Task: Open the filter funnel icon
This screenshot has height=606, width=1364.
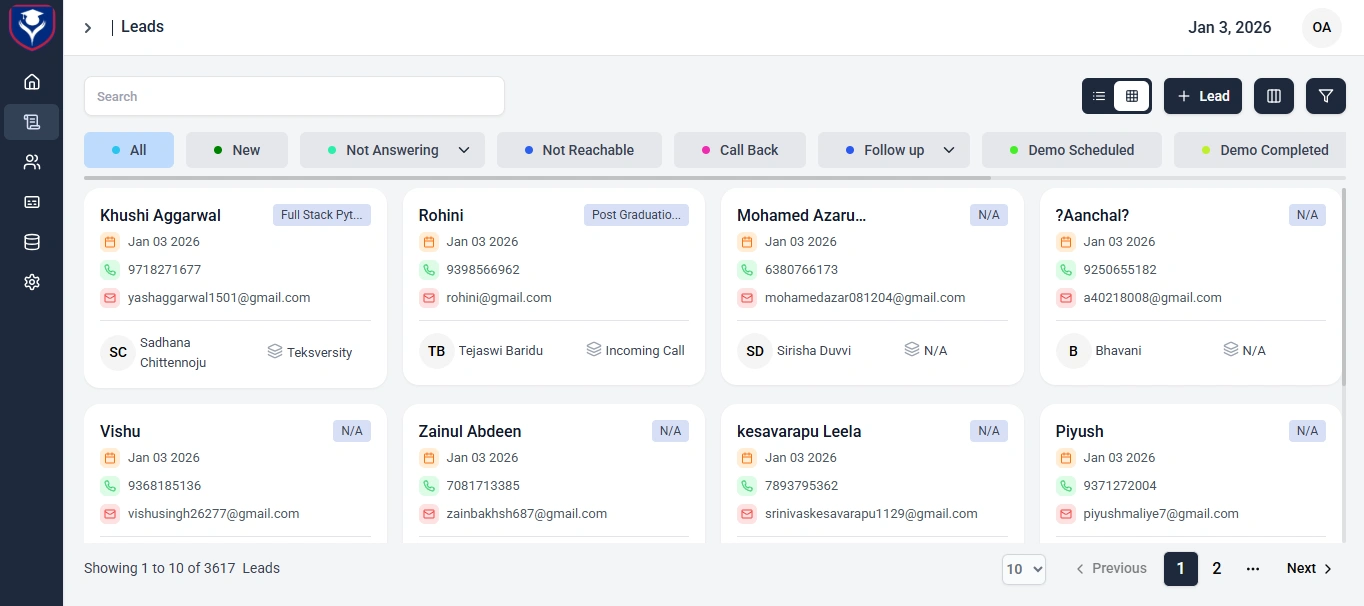Action: [x=1325, y=96]
